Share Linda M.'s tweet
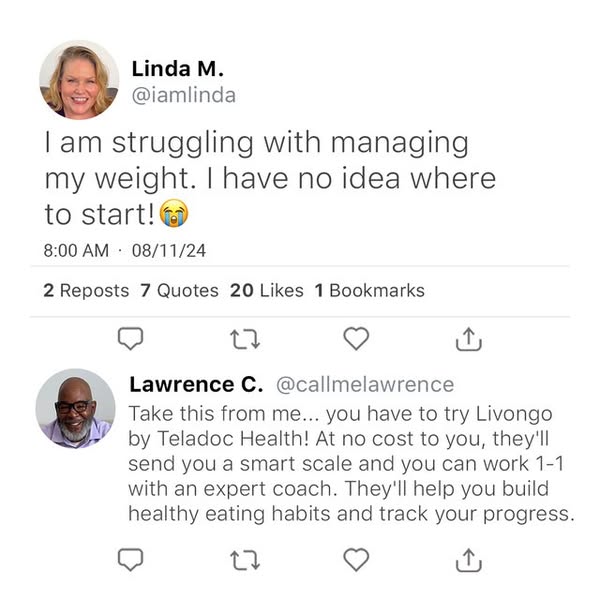 pos(468,340)
